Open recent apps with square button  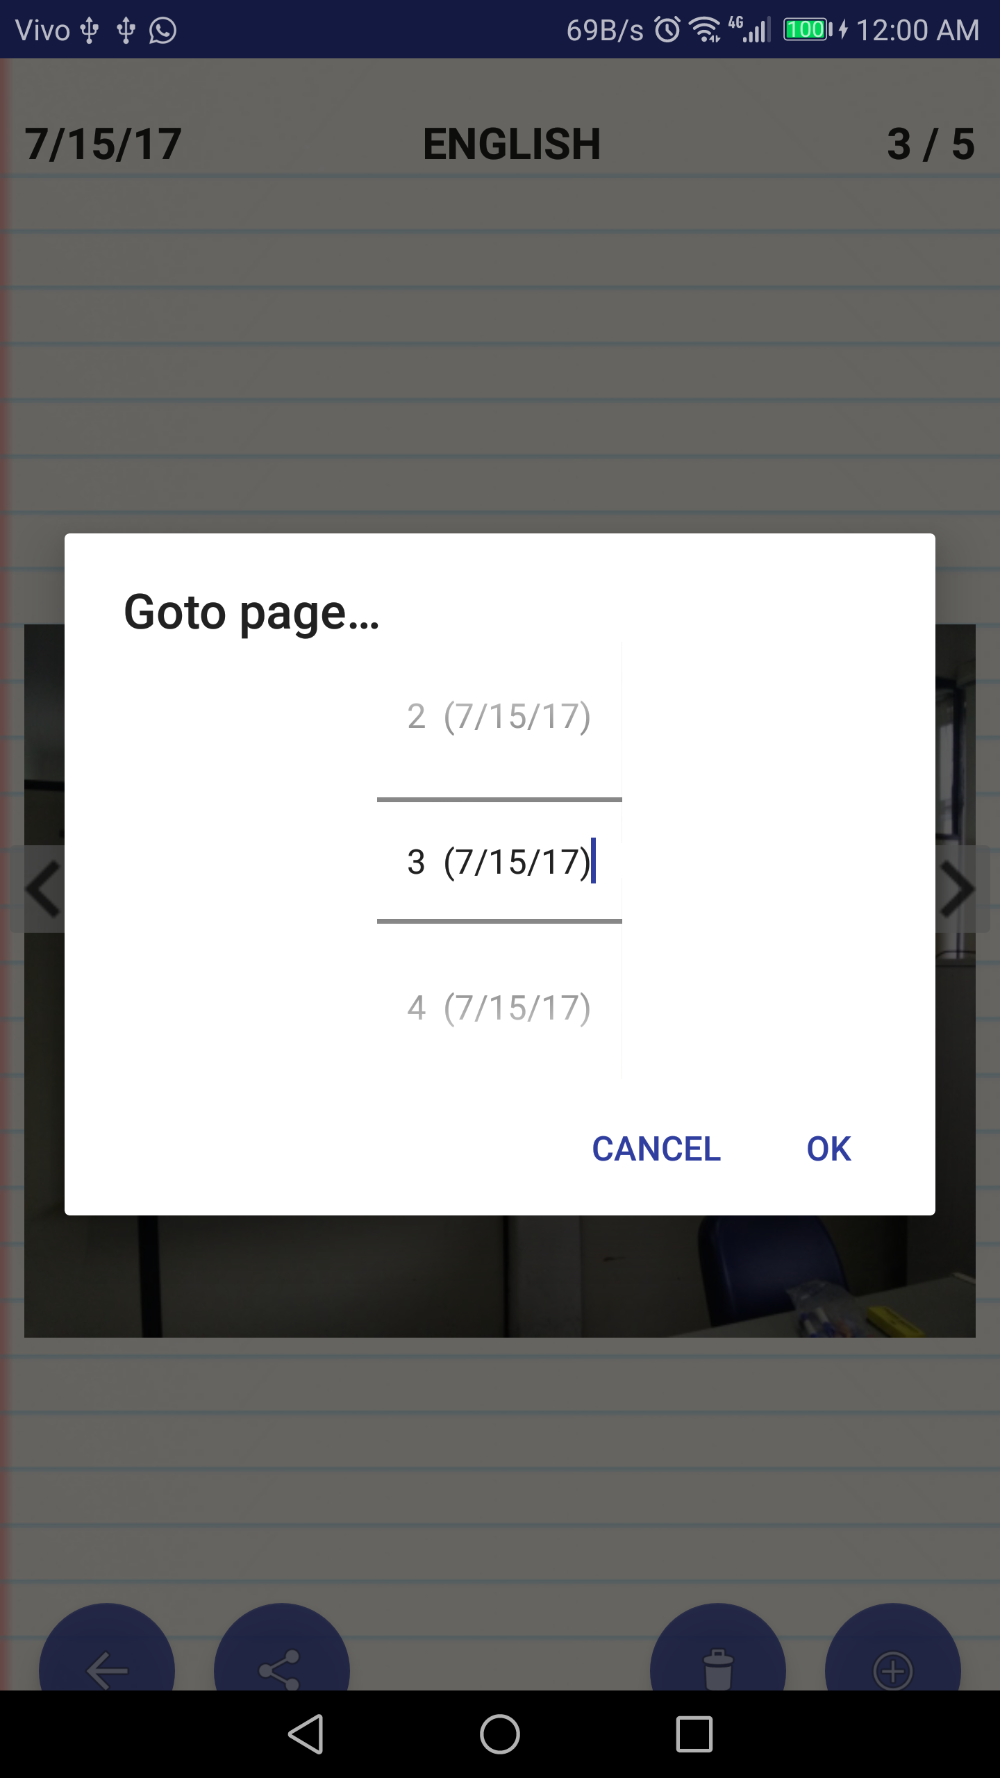pos(694,1734)
